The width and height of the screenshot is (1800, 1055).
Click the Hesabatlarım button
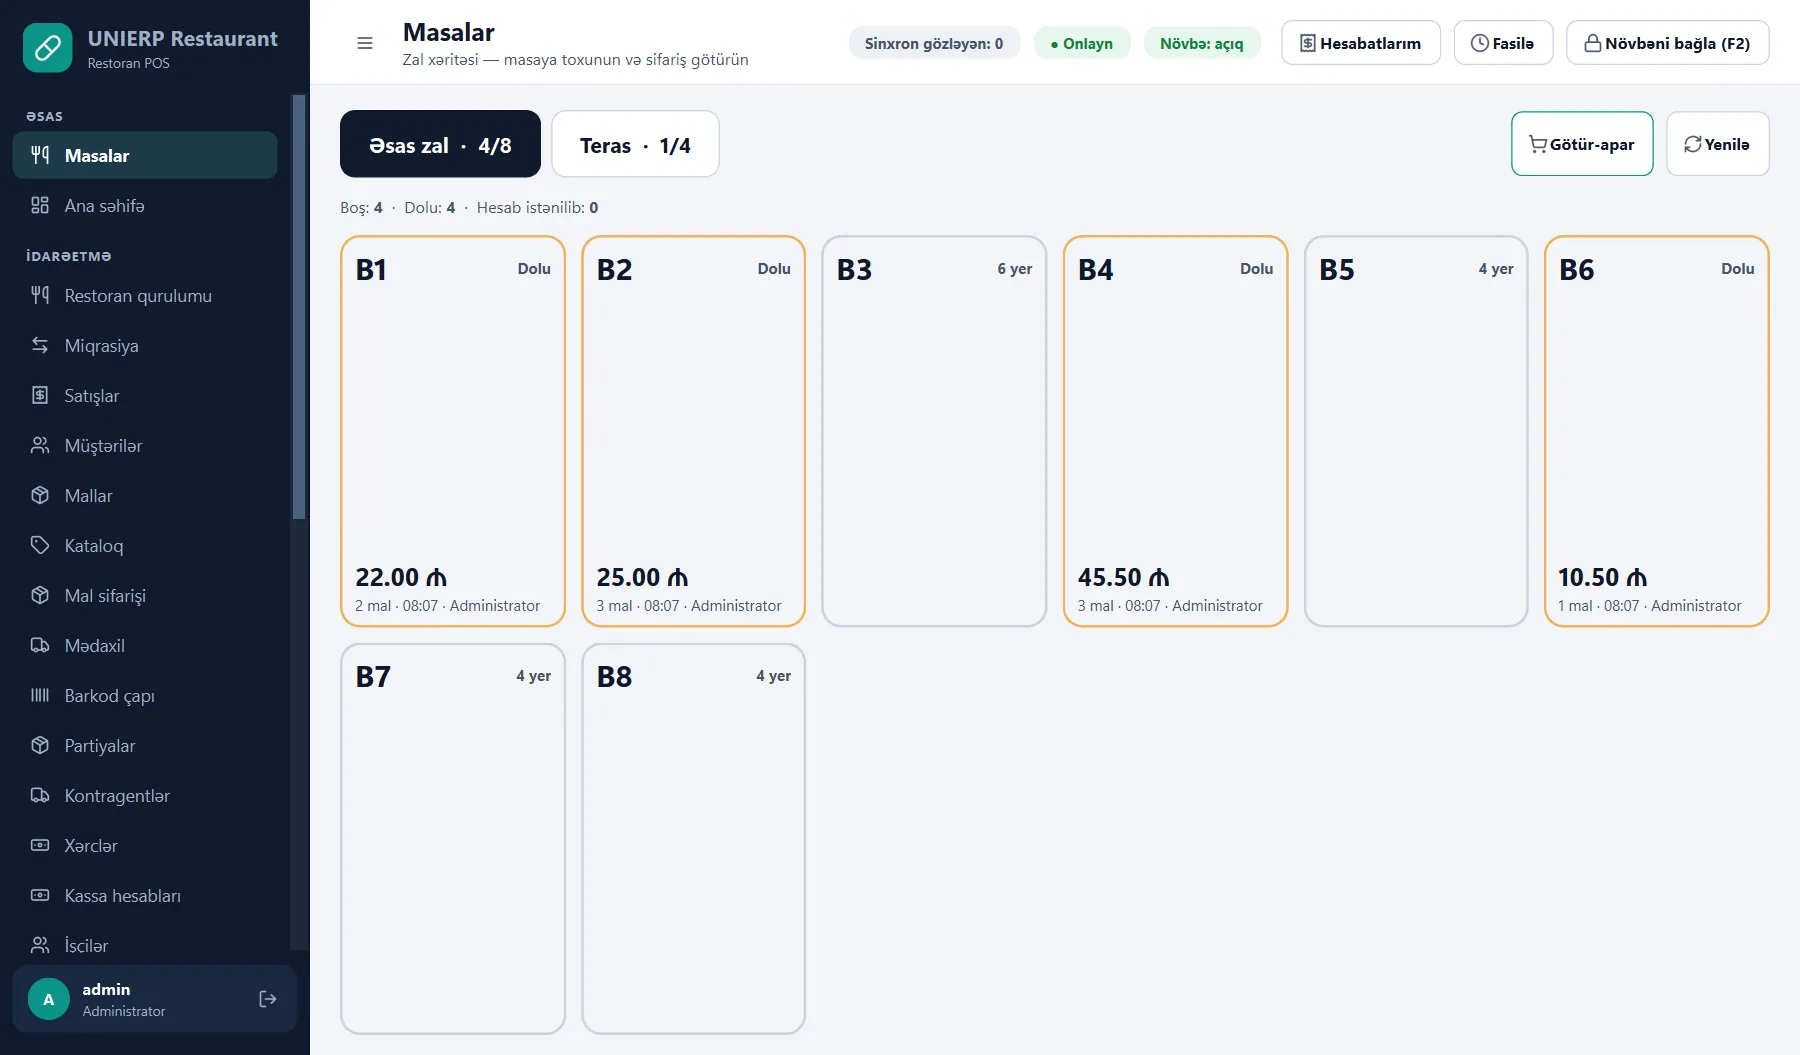point(1360,43)
